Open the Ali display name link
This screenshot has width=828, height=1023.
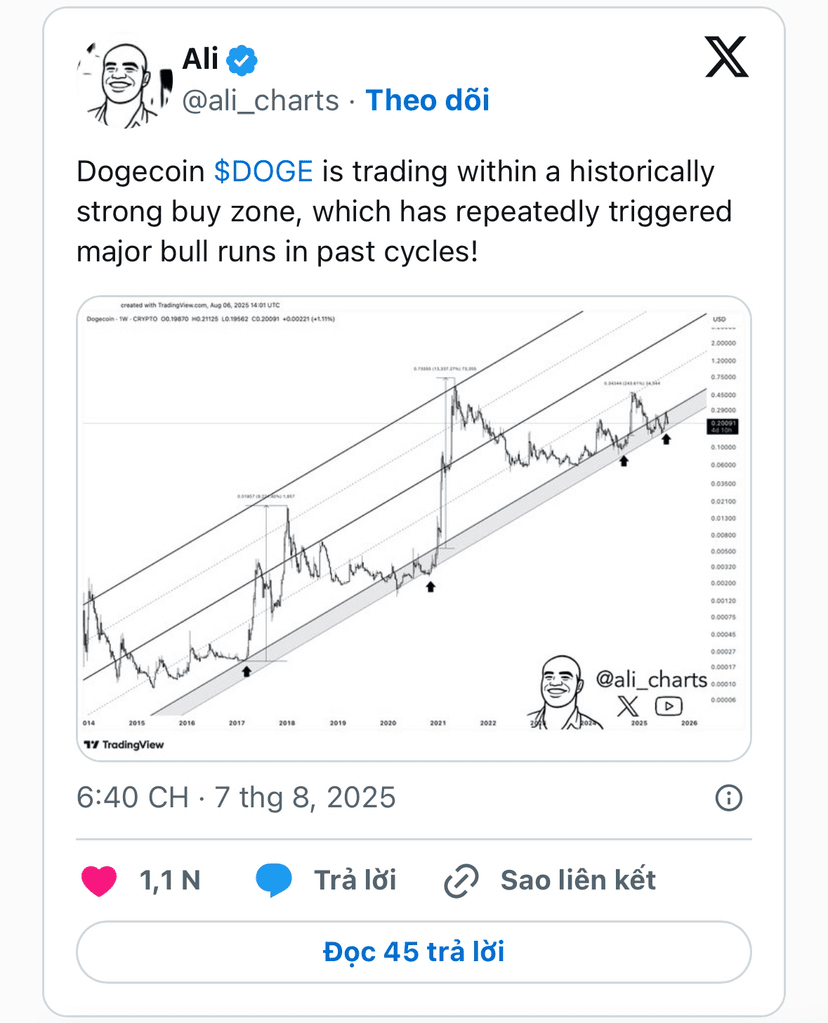(200, 59)
